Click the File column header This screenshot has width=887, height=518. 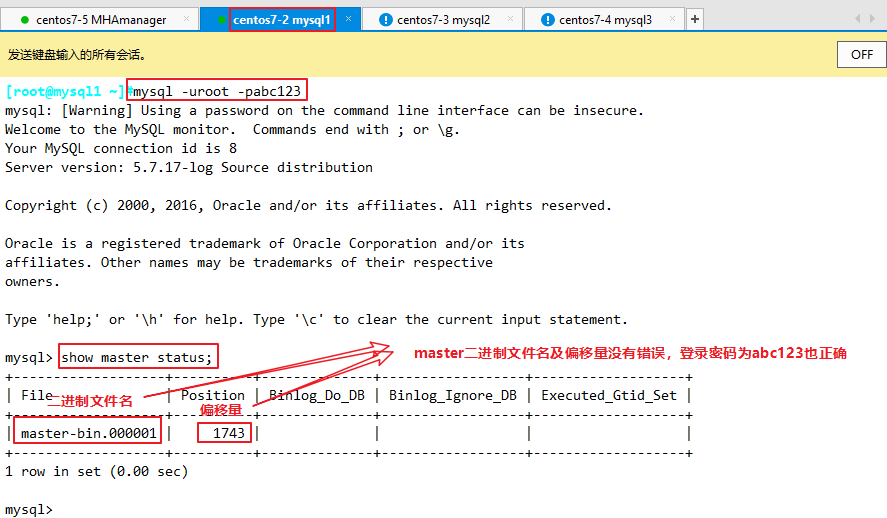coord(37,395)
